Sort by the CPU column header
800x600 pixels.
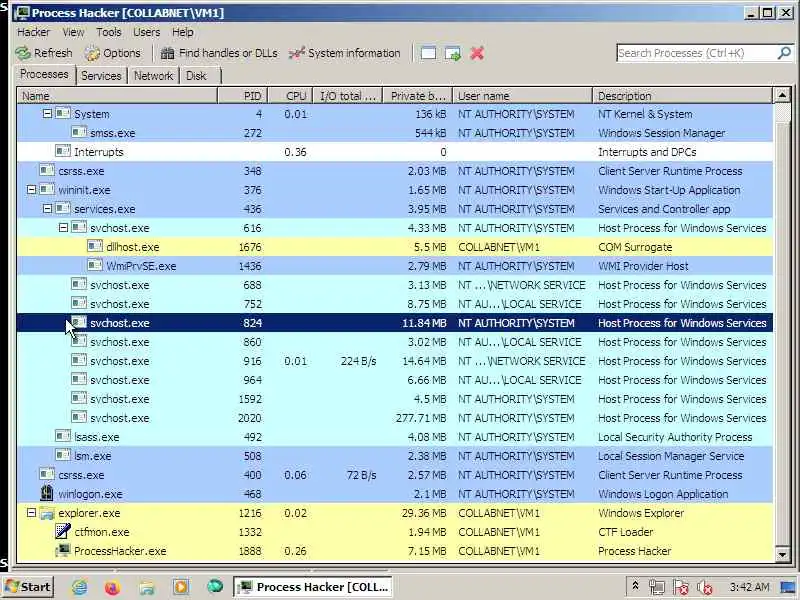[x=290, y=95]
